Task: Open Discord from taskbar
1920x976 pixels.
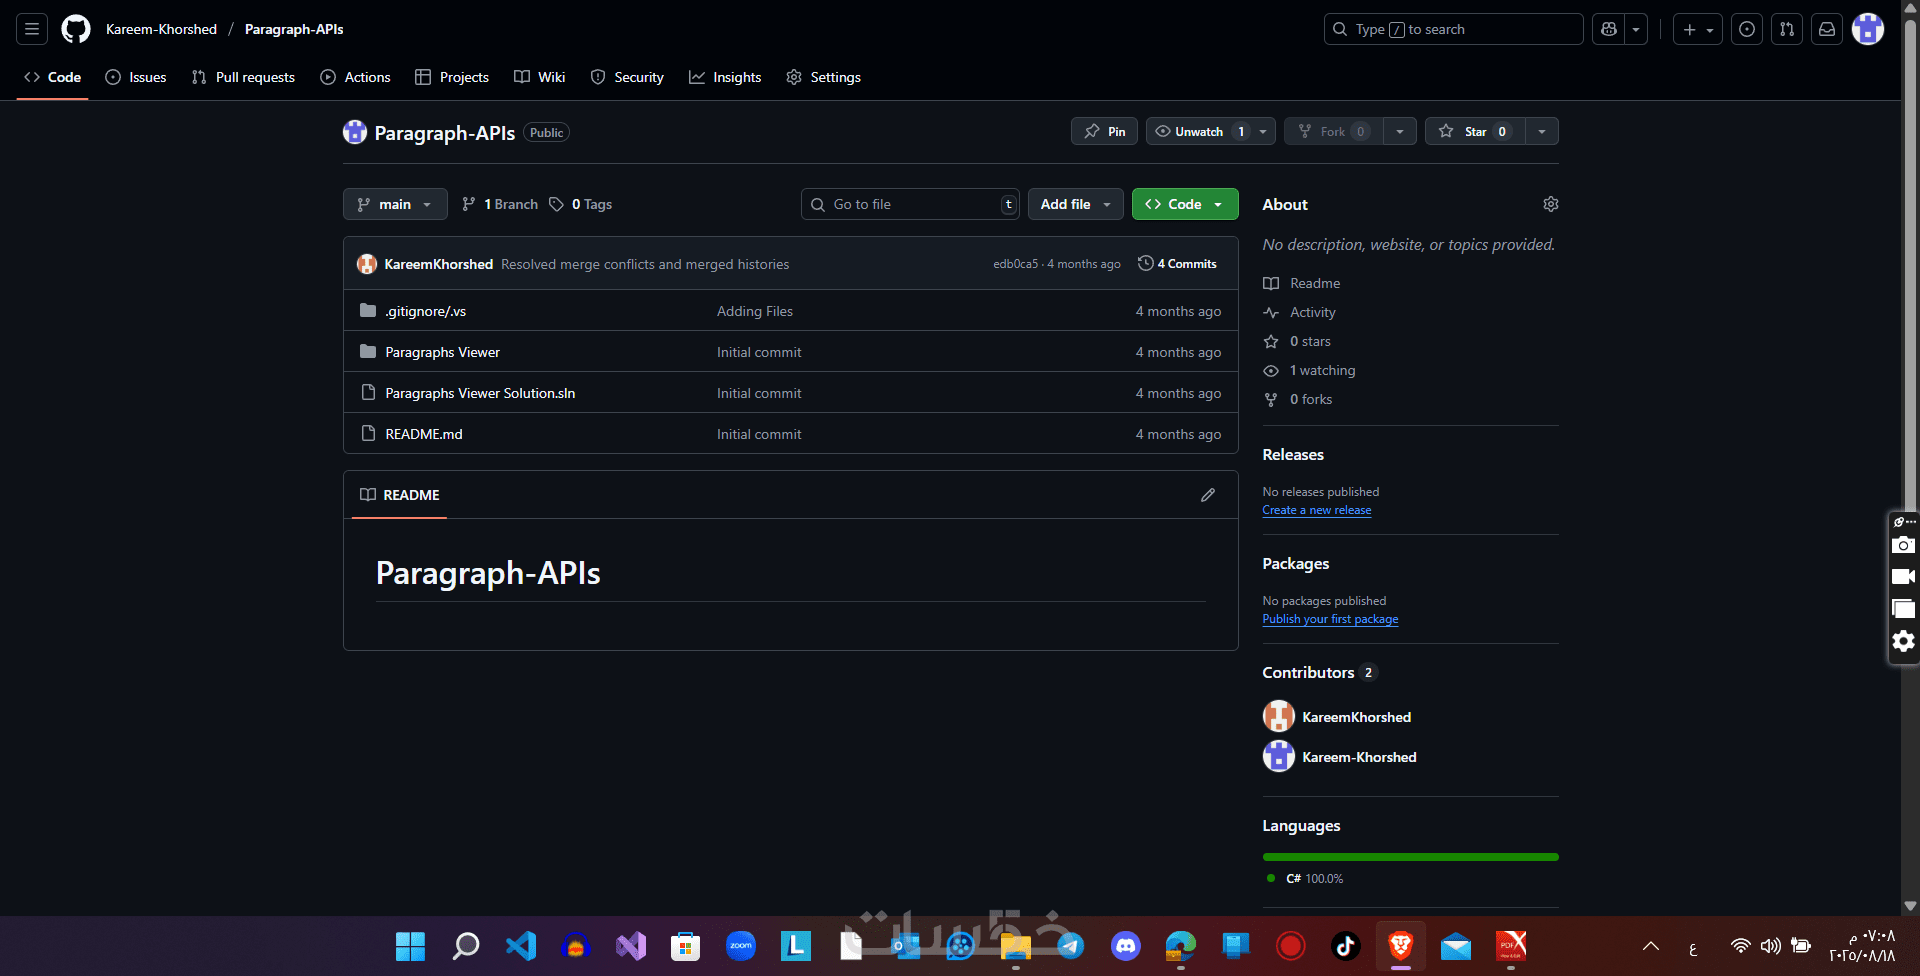Action: coord(1126,946)
